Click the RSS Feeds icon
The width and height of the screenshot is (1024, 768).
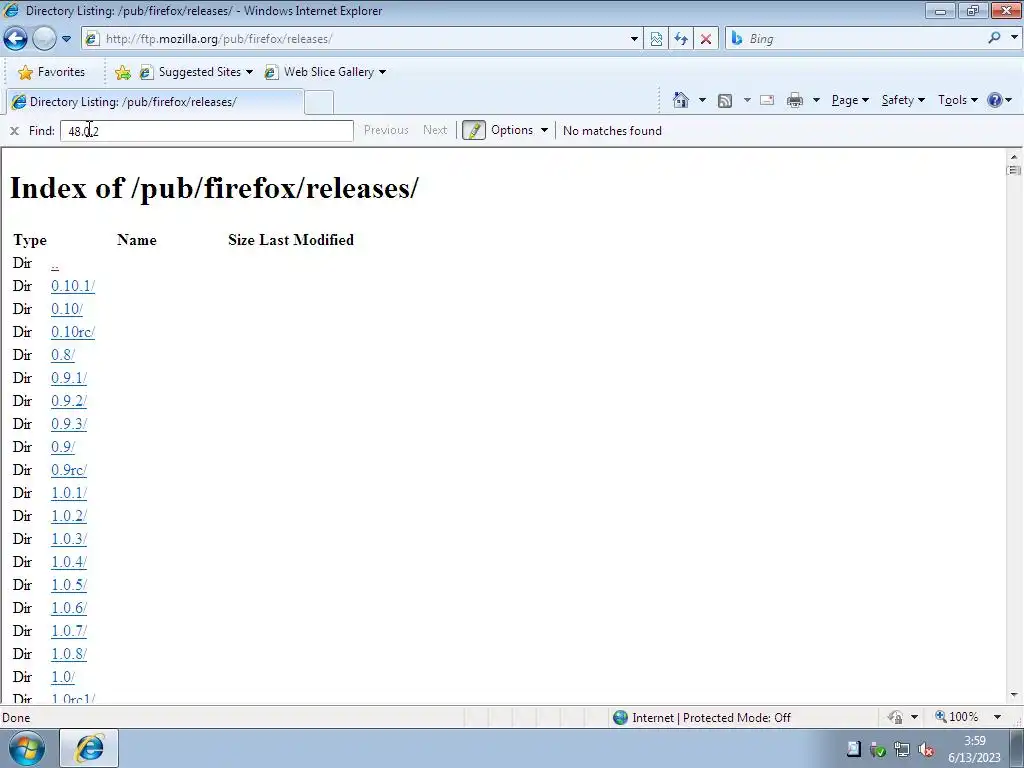(x=725, y=101)
